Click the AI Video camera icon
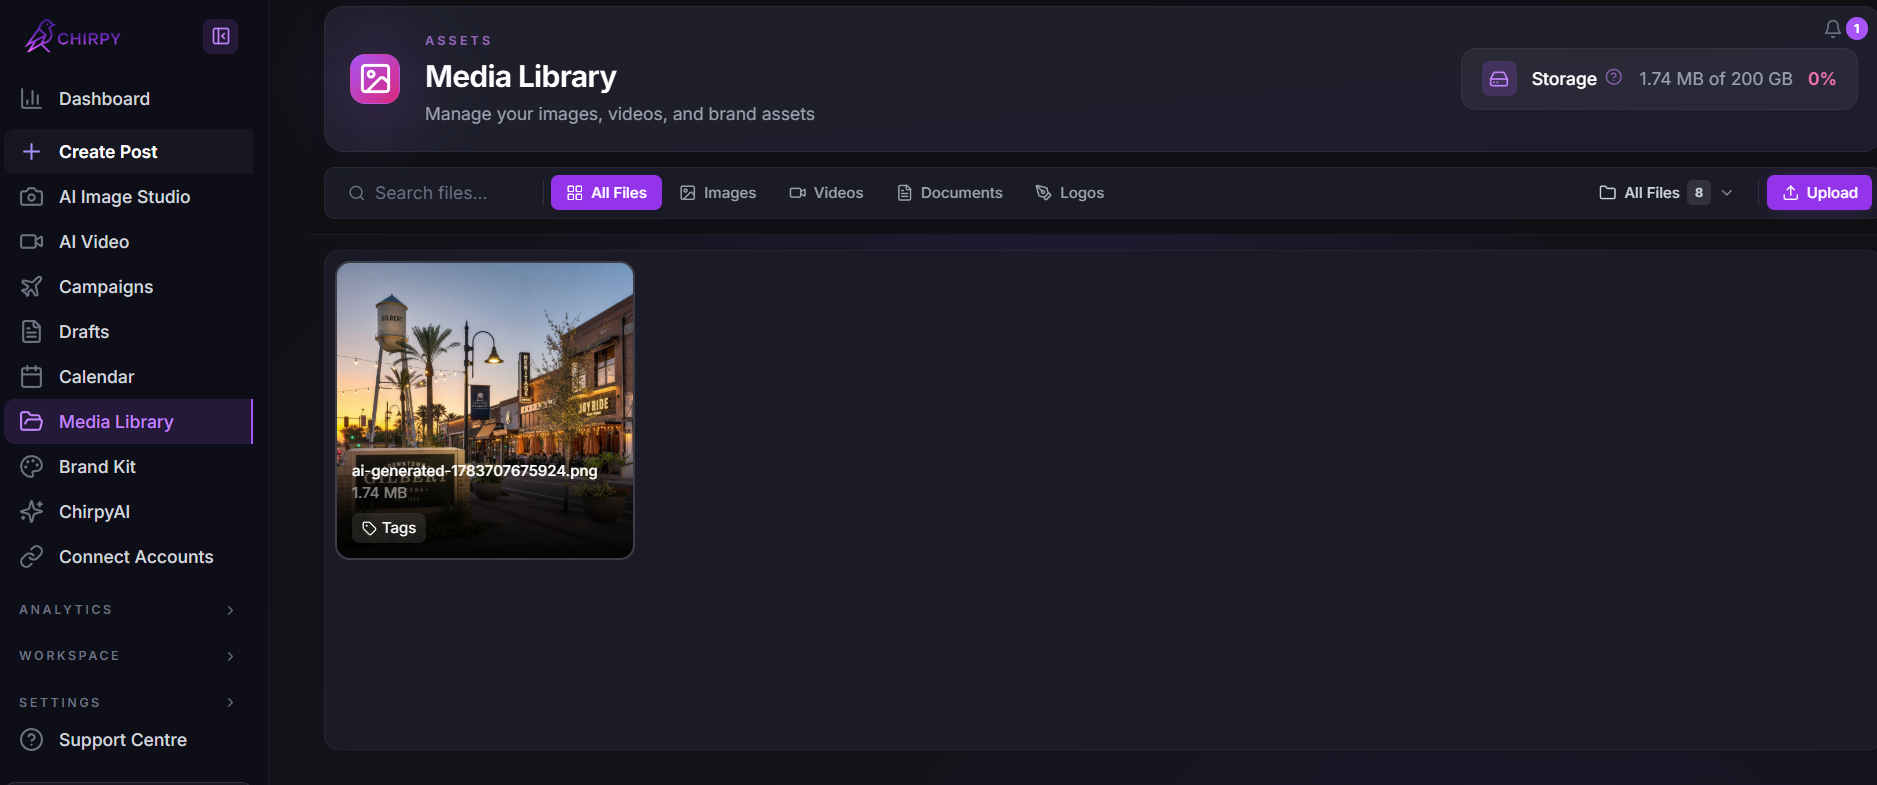 click(x=32, y=242)
